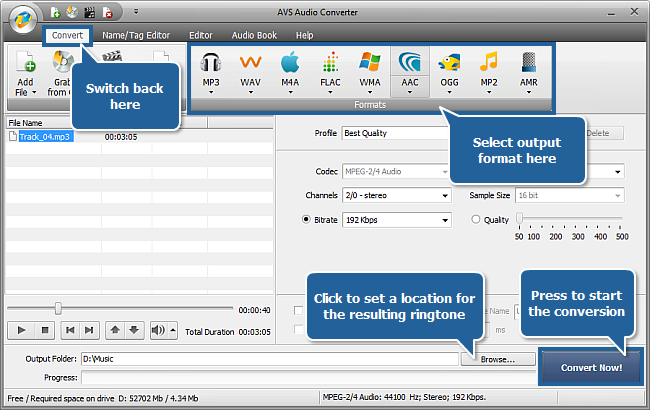
Task: Open the Sample Size dropdown 16 bit
Action: 569,195
